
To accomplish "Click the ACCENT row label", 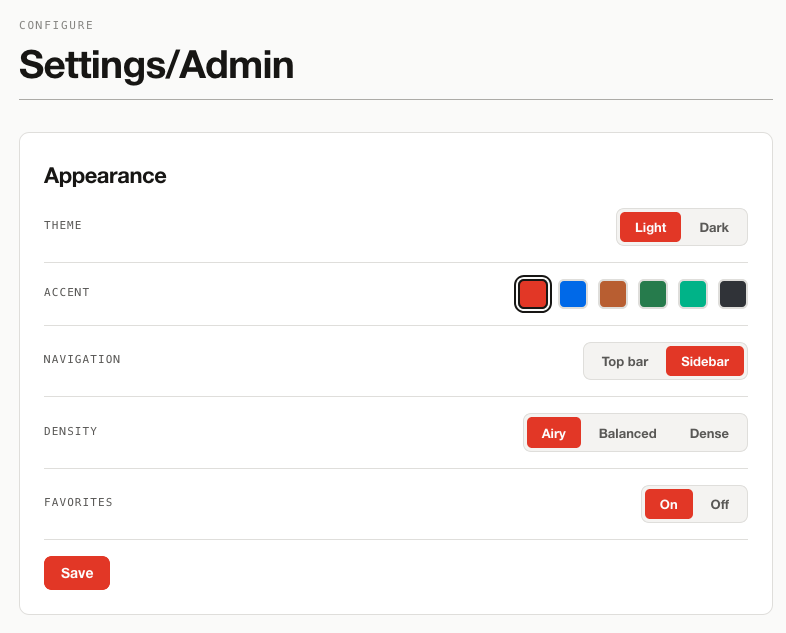I will pos(67,292).
